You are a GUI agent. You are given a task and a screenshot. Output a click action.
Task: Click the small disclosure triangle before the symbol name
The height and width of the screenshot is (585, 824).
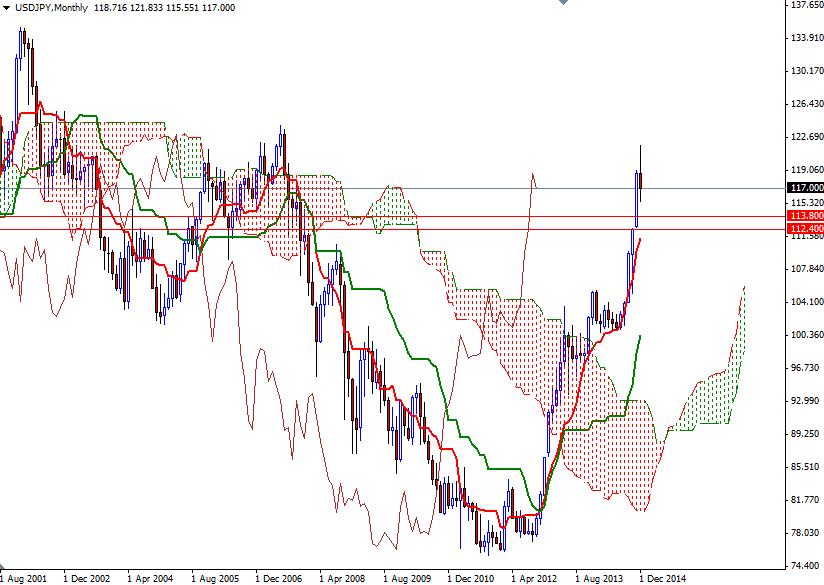[x=6, y=7]
